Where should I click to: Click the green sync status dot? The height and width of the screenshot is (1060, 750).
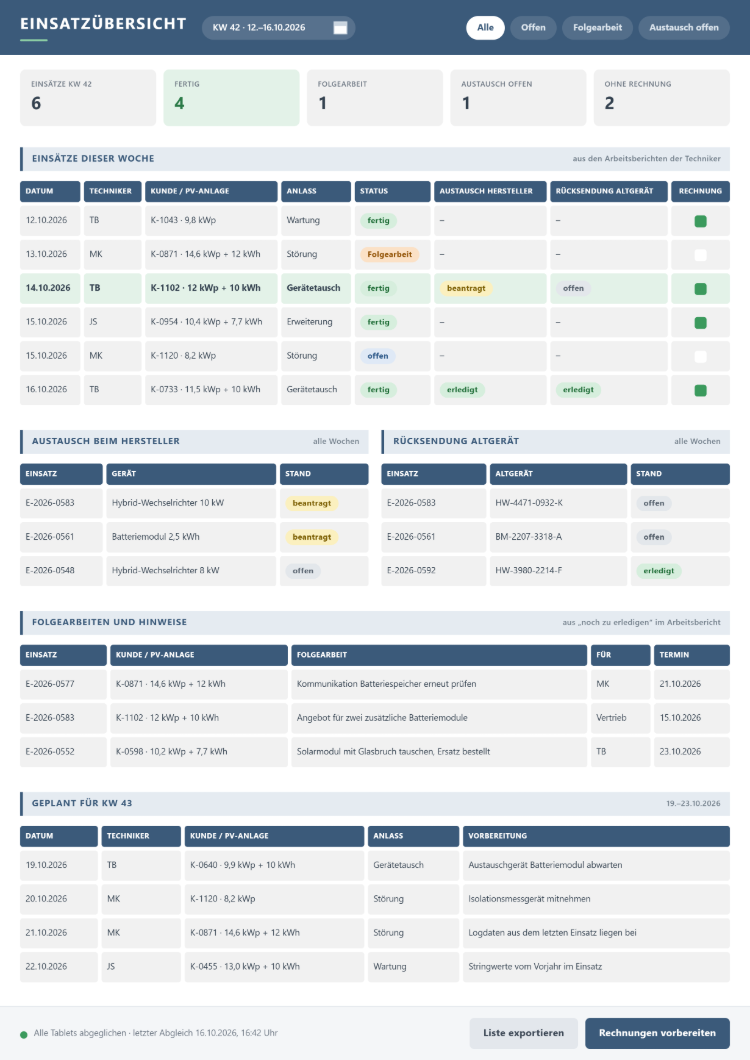click(x=24, y=1034)
